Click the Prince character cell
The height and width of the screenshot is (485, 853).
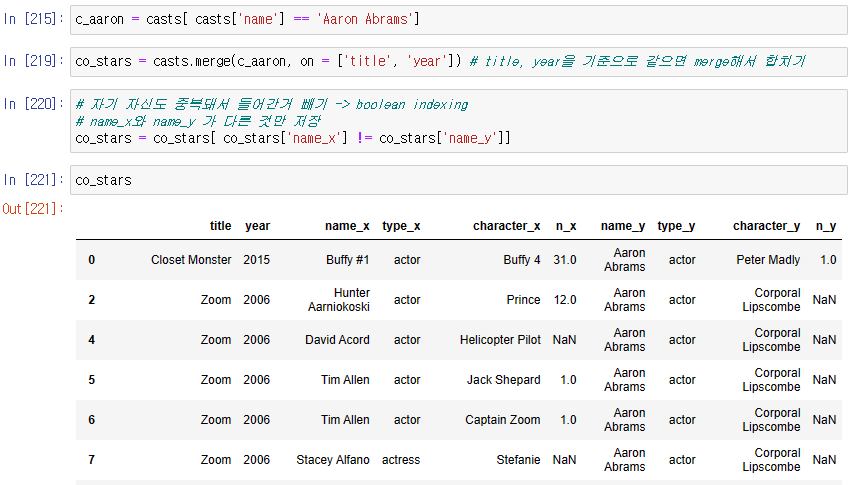[x=523, y=300]
